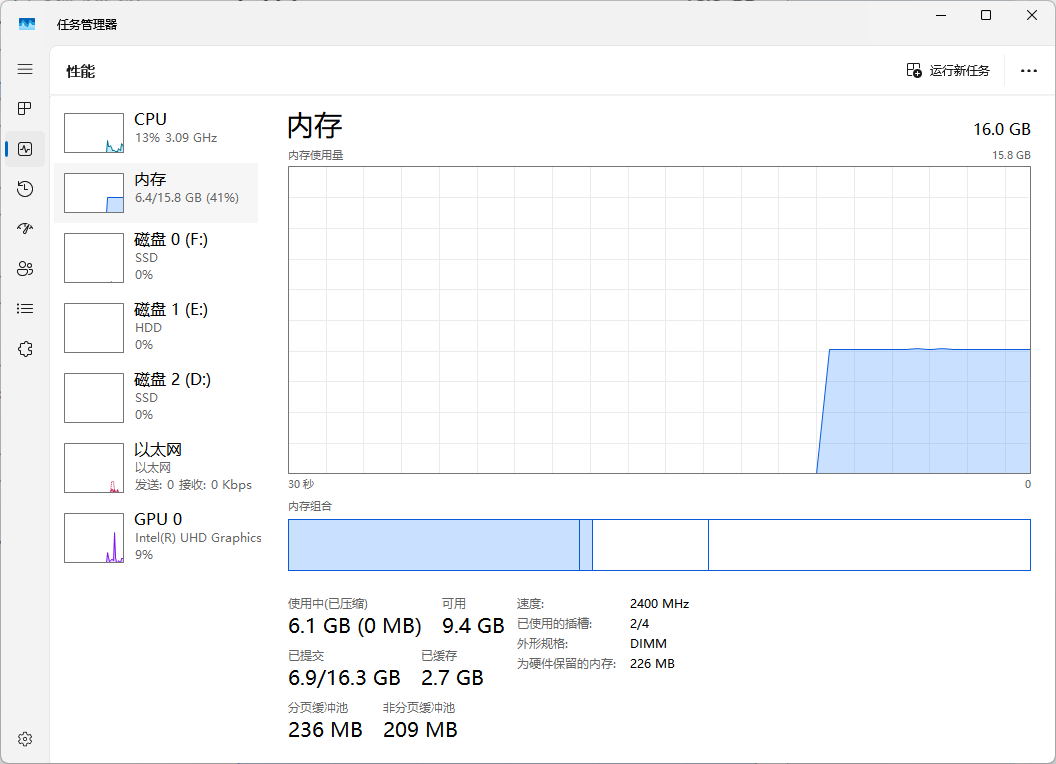Click the 内存组合 composition bar
This screenshot has width=1056, height=764.
pyautogui.click(x=658, y=545)
